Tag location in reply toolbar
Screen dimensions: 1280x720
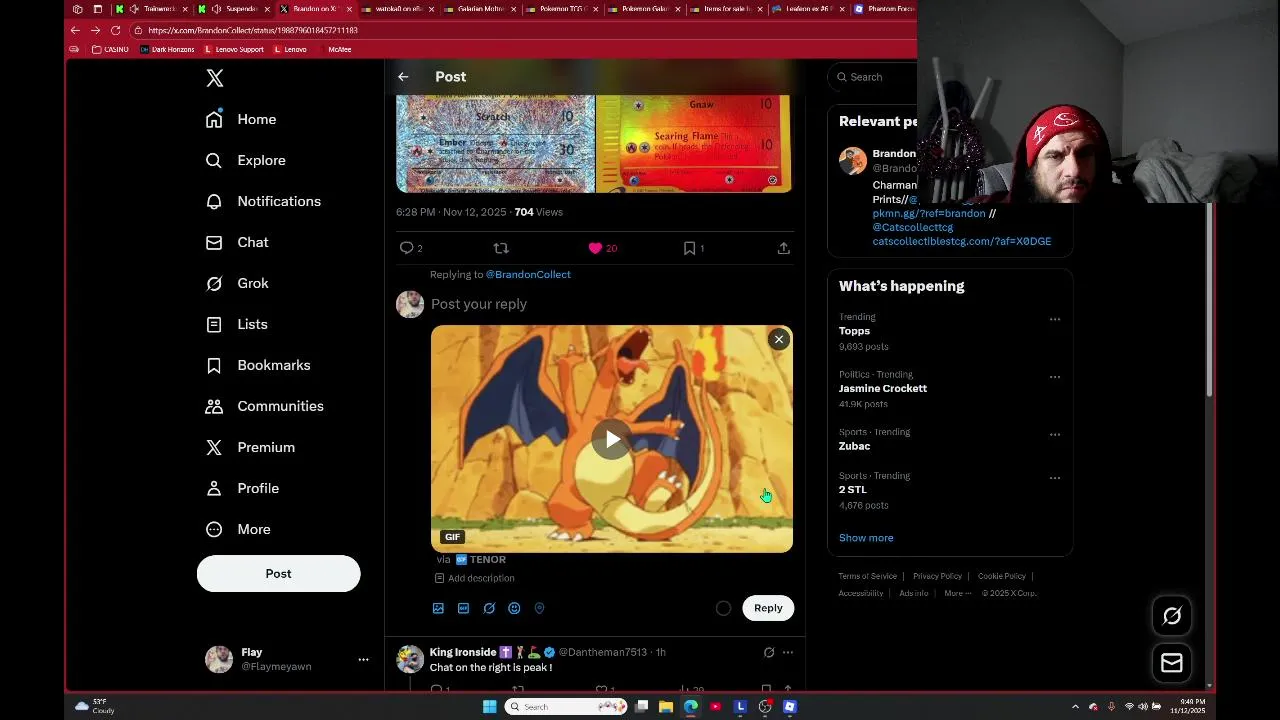click(539, 608)
